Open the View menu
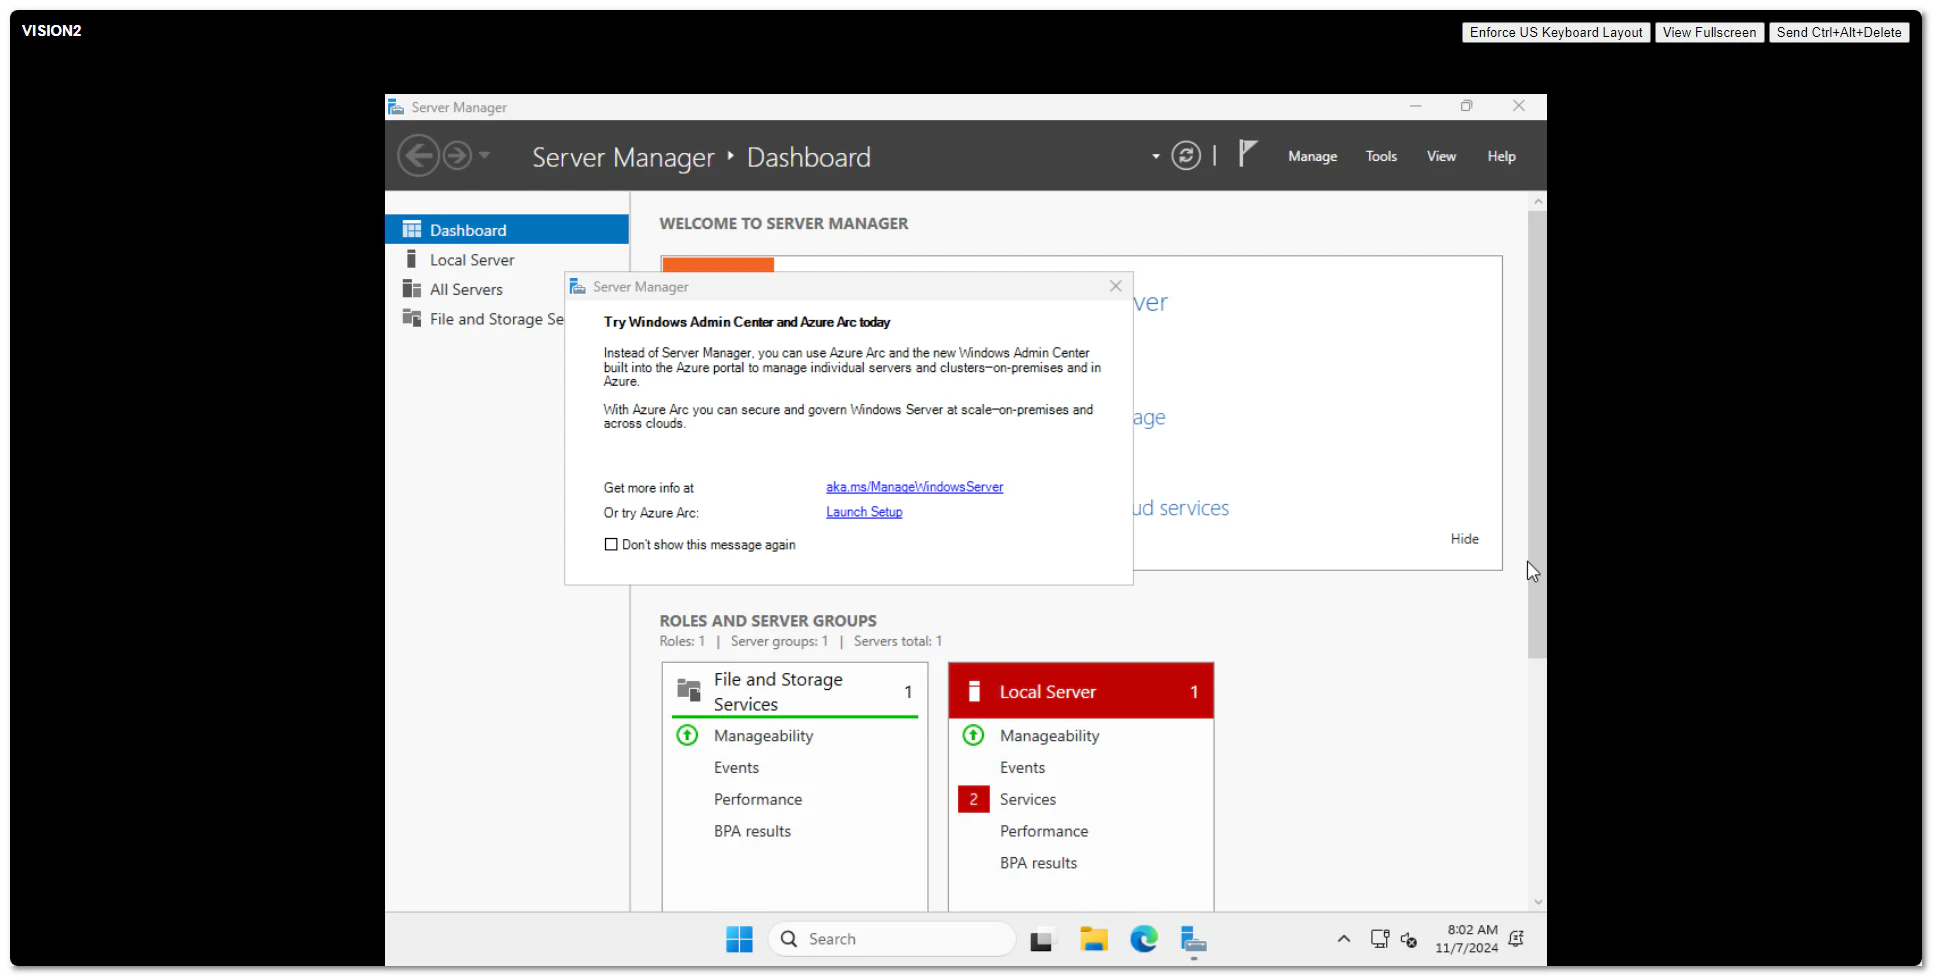The width and height of the screenshot is (1933, 977). pos(1441,157)
